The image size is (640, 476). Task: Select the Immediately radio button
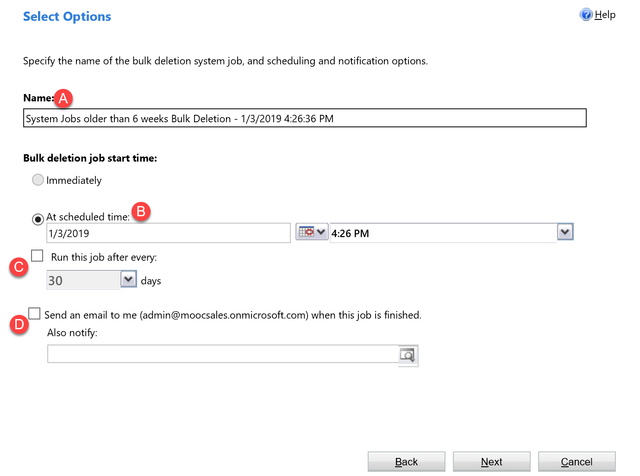click(38, 180)
